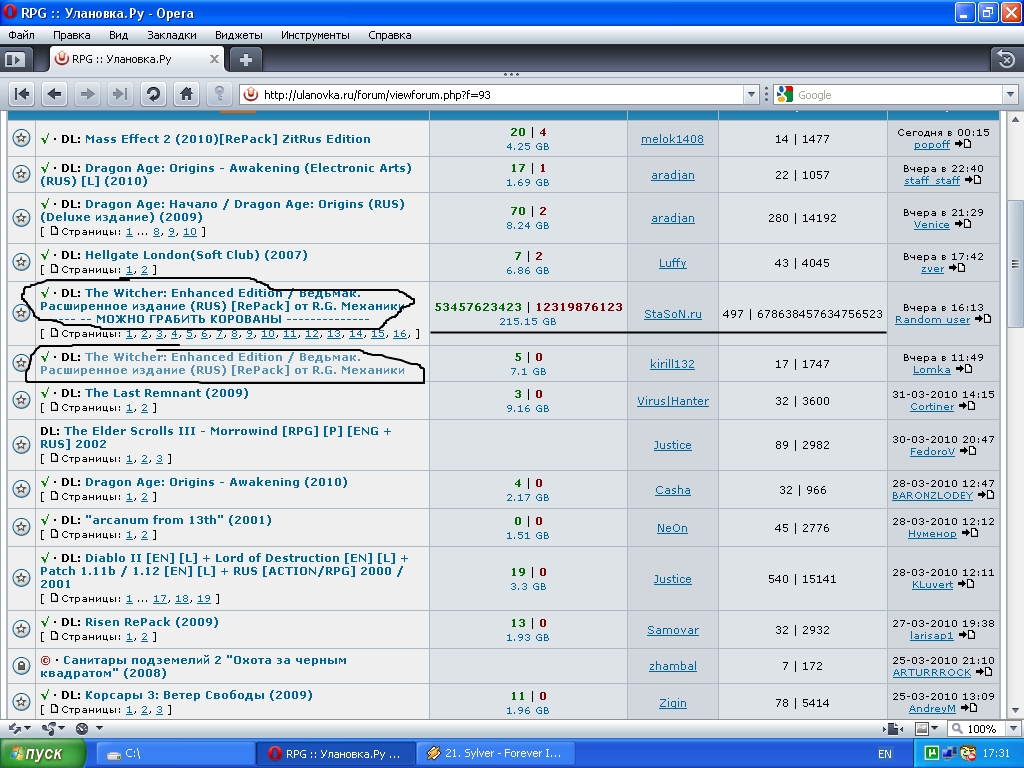Open user profile link melok1408
The width and height of the screenshot is (1024, 768).
(x=672, y=139)
